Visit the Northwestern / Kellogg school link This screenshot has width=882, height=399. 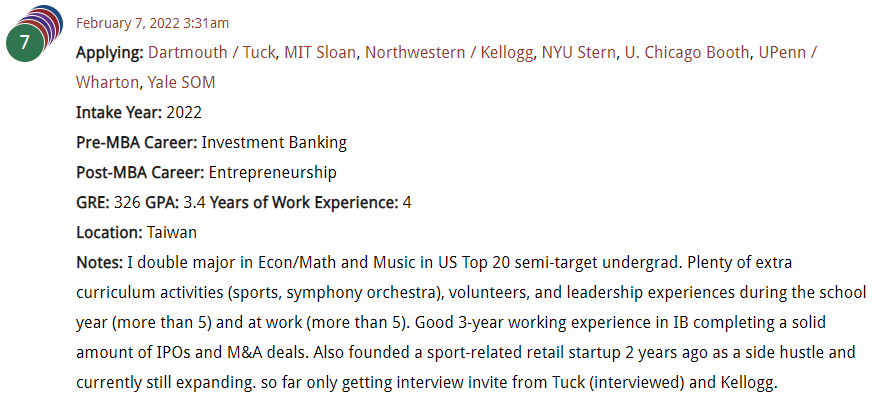pyautogui.click(x=449, y=52)
